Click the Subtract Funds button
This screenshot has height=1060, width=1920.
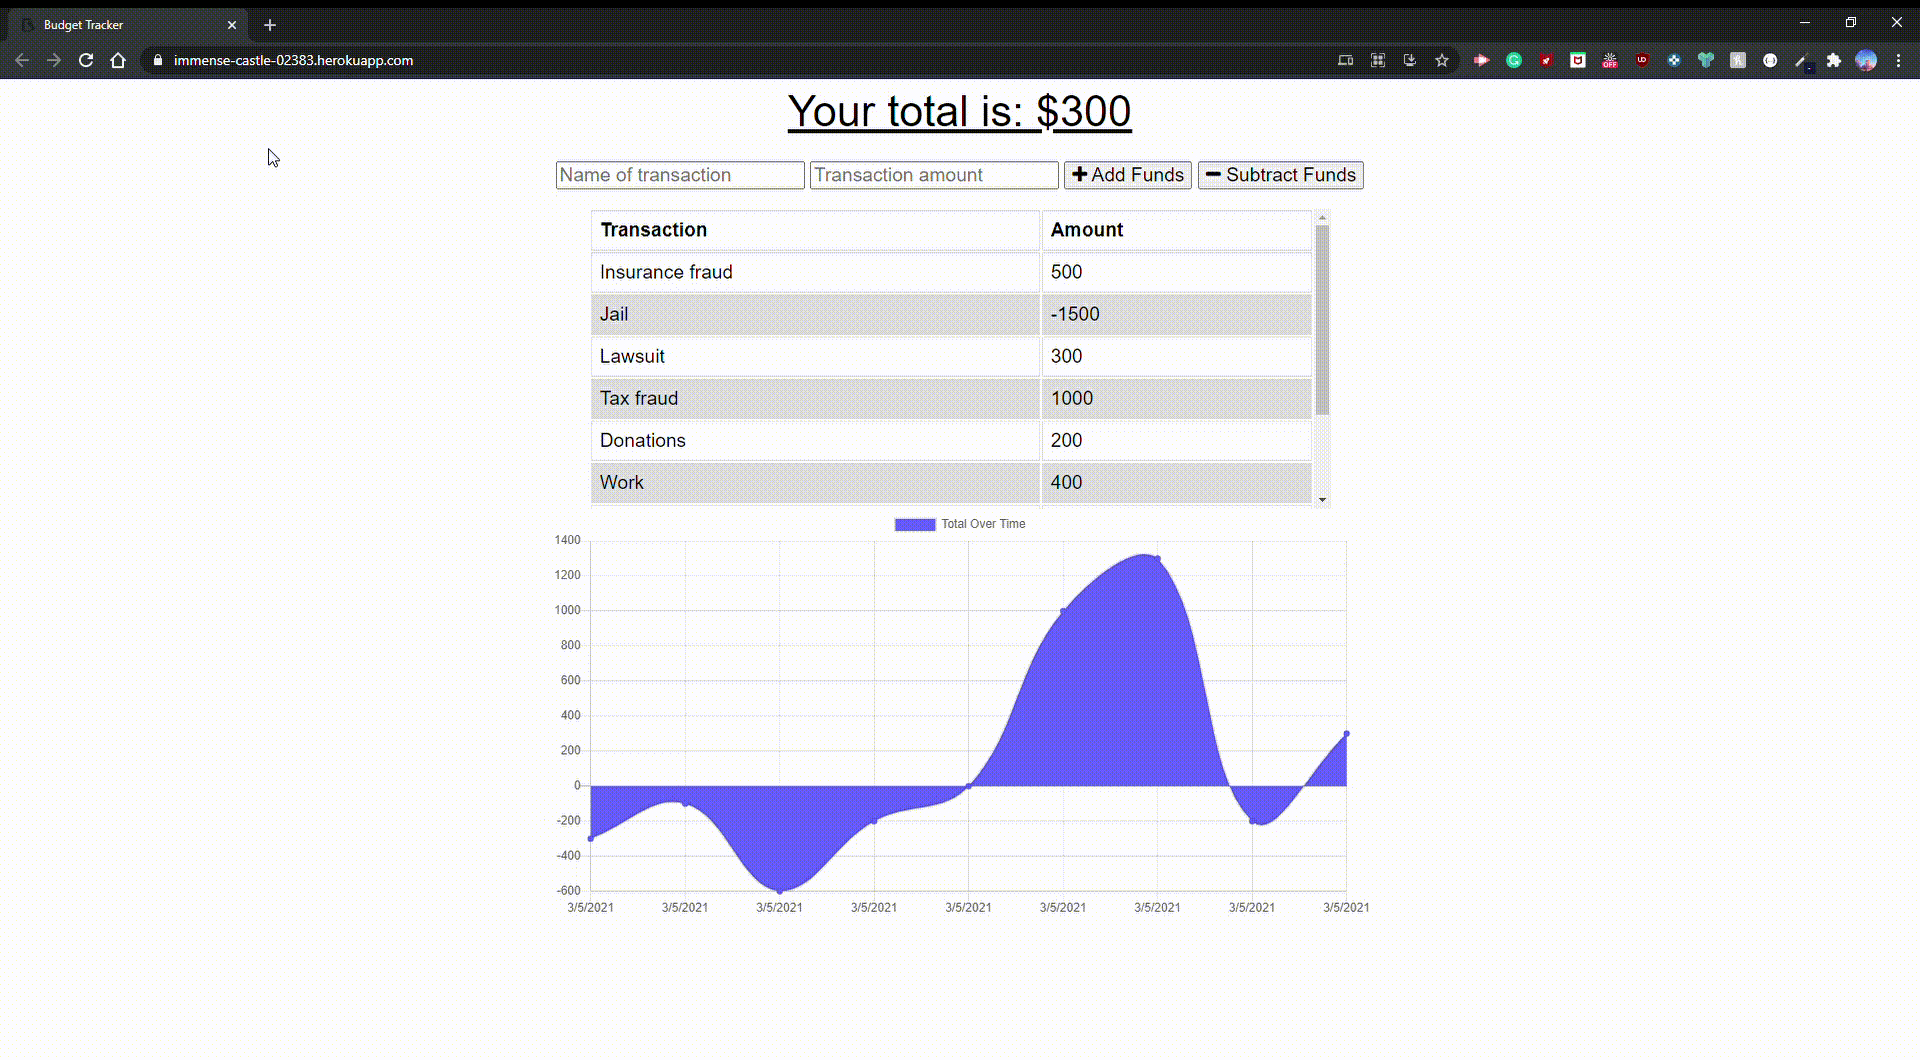[x=1280, y=175]
